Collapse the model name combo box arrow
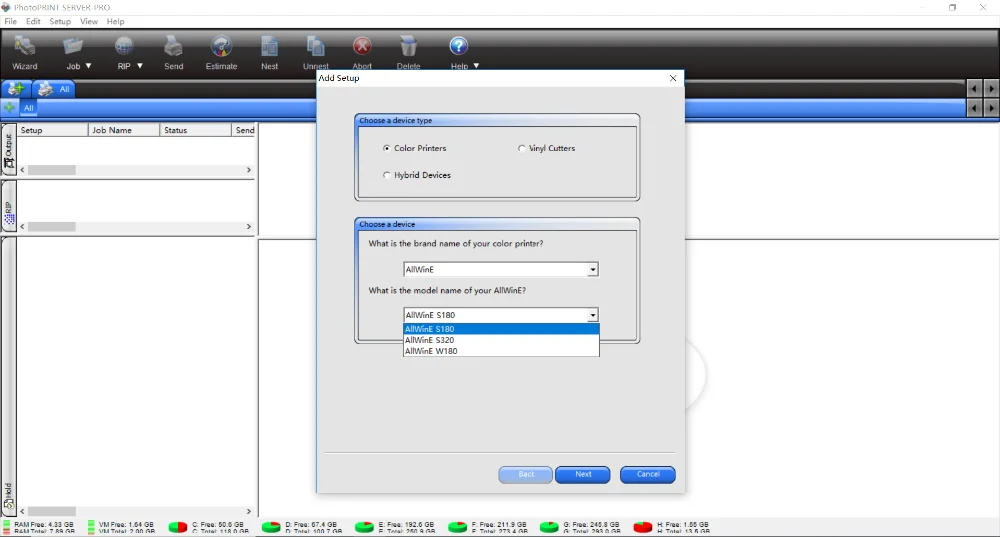This screenshot has width=1000, height=537. pos(592,315)
